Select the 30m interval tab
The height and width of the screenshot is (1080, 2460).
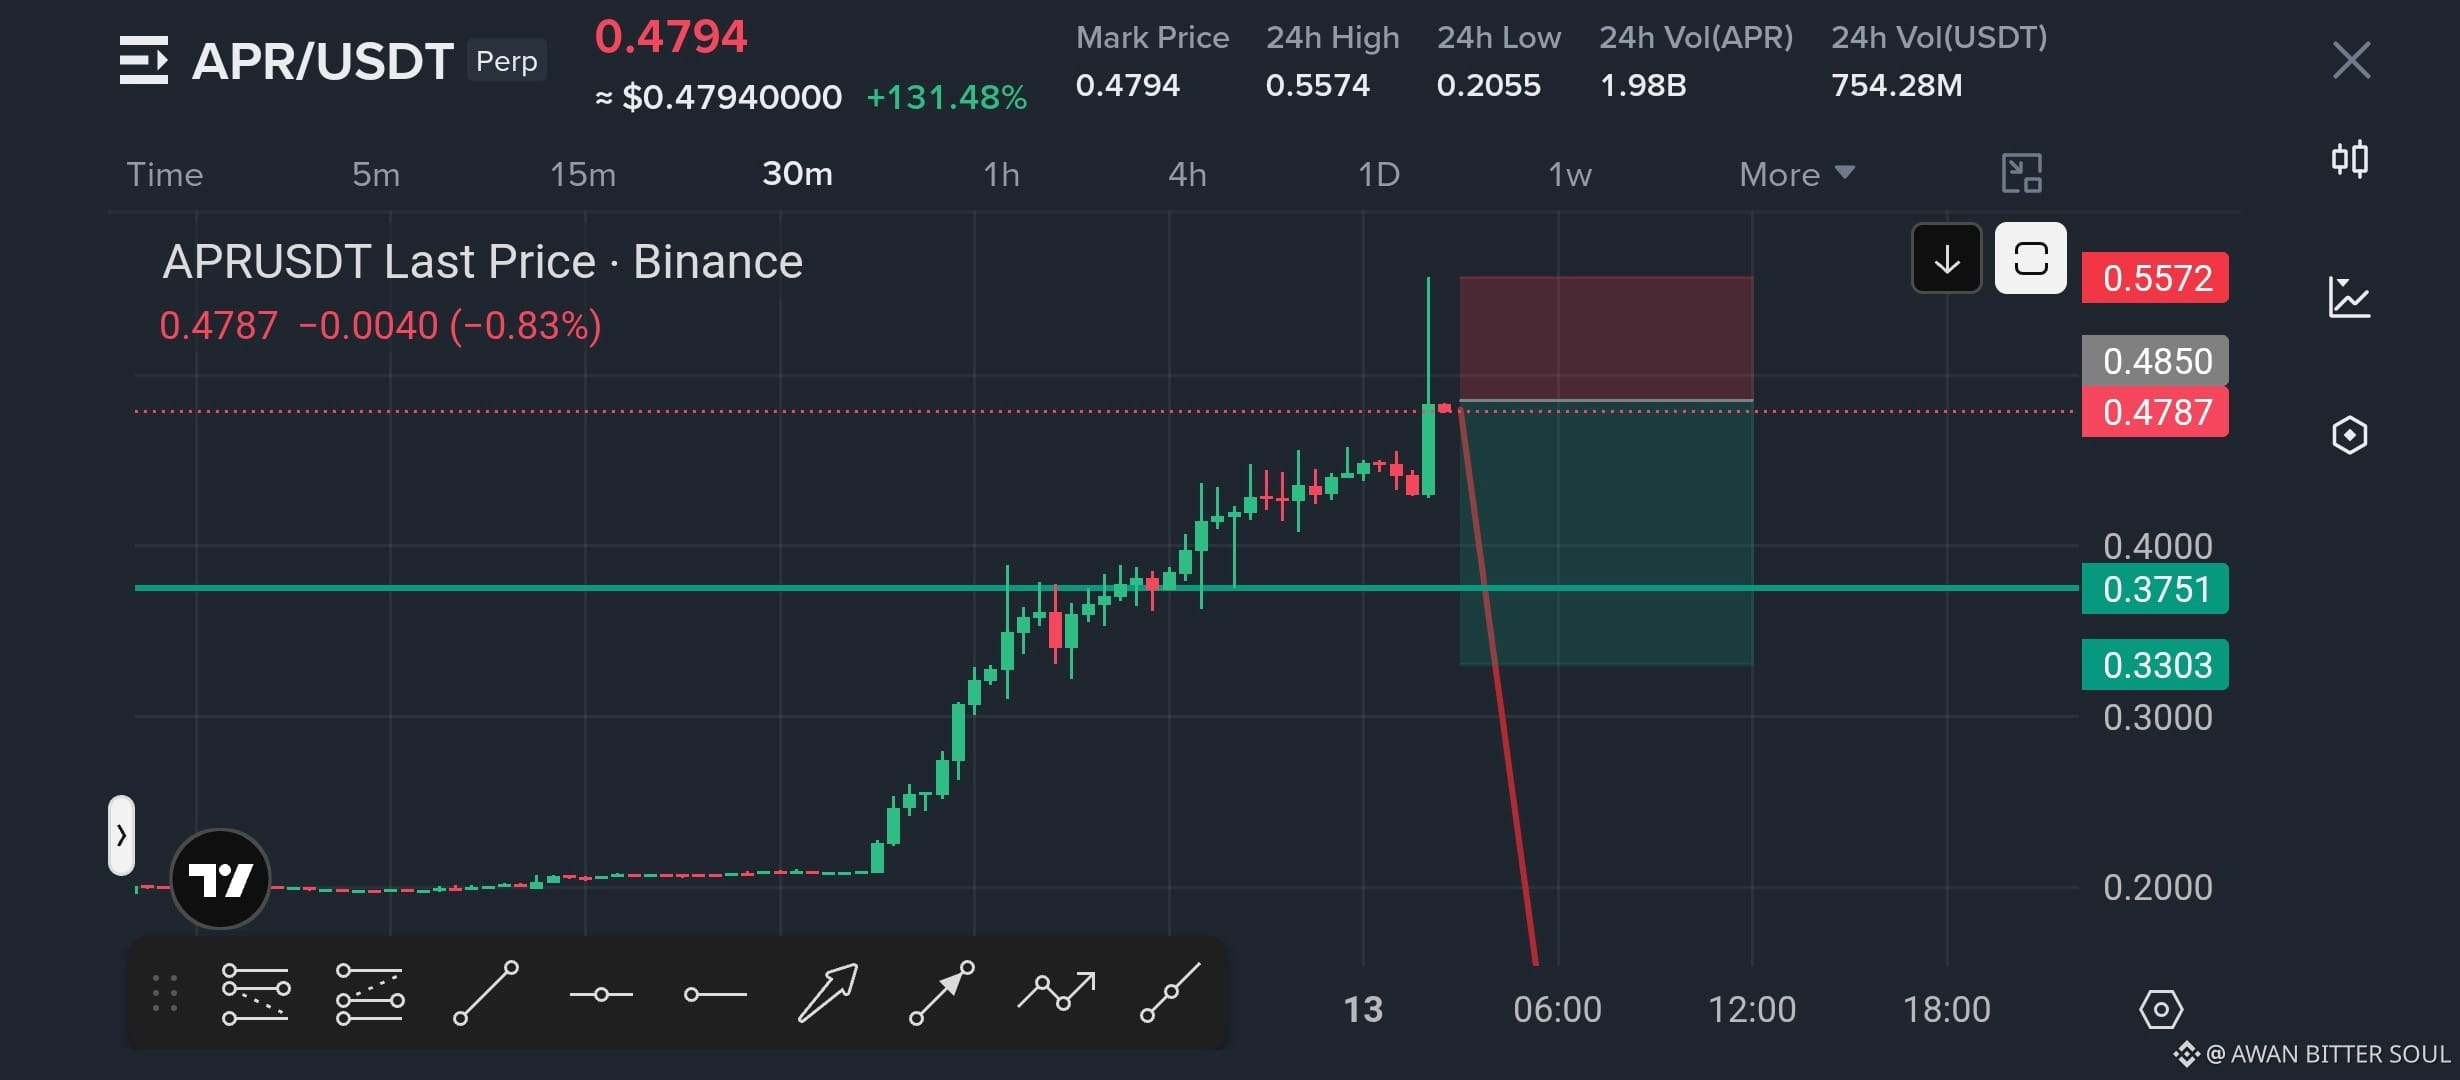pos(797,174)
